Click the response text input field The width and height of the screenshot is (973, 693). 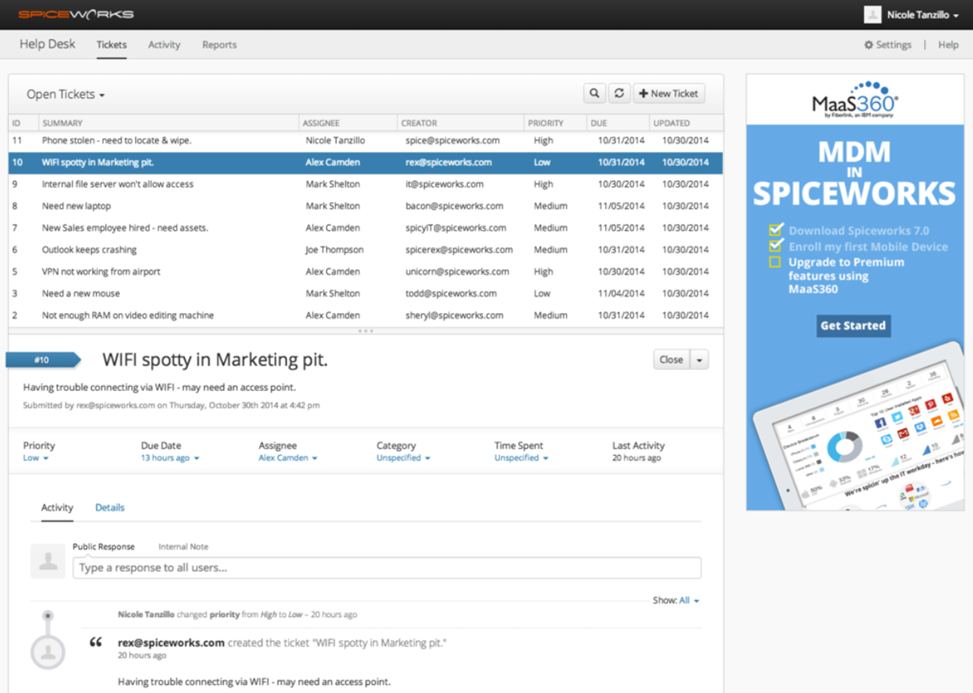click(387, 568)
